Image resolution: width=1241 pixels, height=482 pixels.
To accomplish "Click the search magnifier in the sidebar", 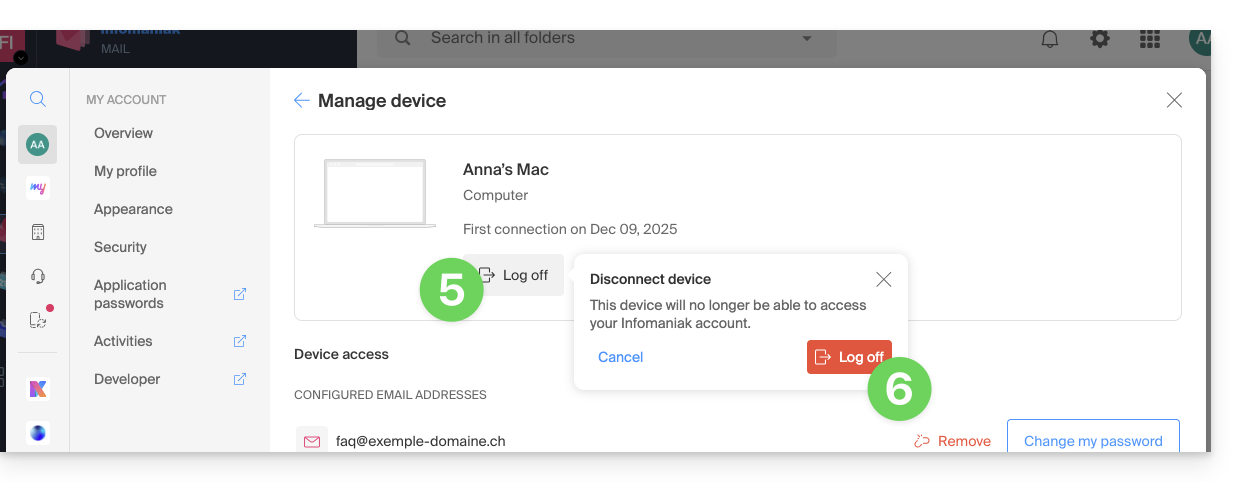I will [x=37, y=99].
